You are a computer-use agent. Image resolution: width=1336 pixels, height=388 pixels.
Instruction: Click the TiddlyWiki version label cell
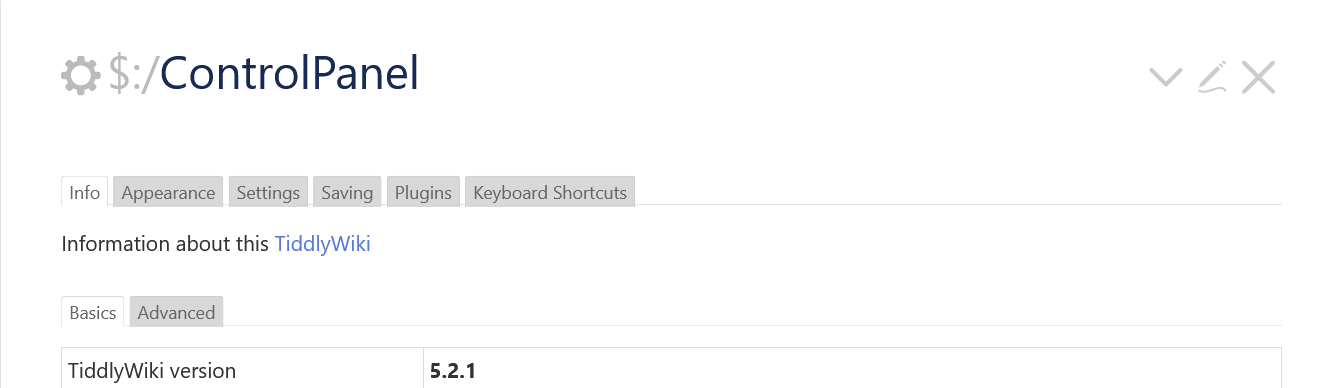pyautogui.click(x=243, y=368)
